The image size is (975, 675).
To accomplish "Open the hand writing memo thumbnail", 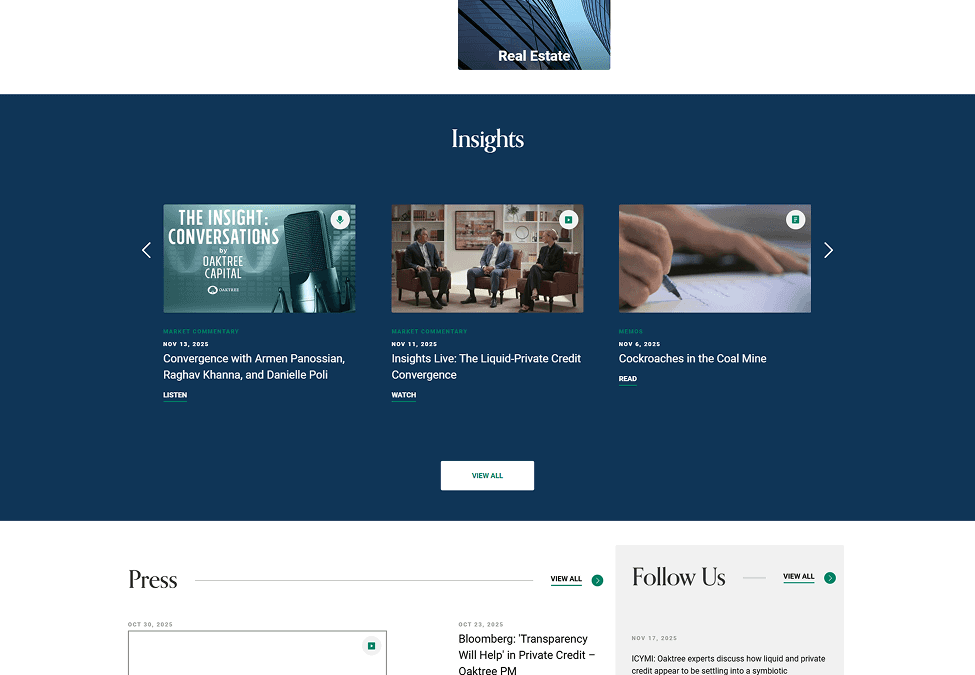I will [x=714, y=259].
